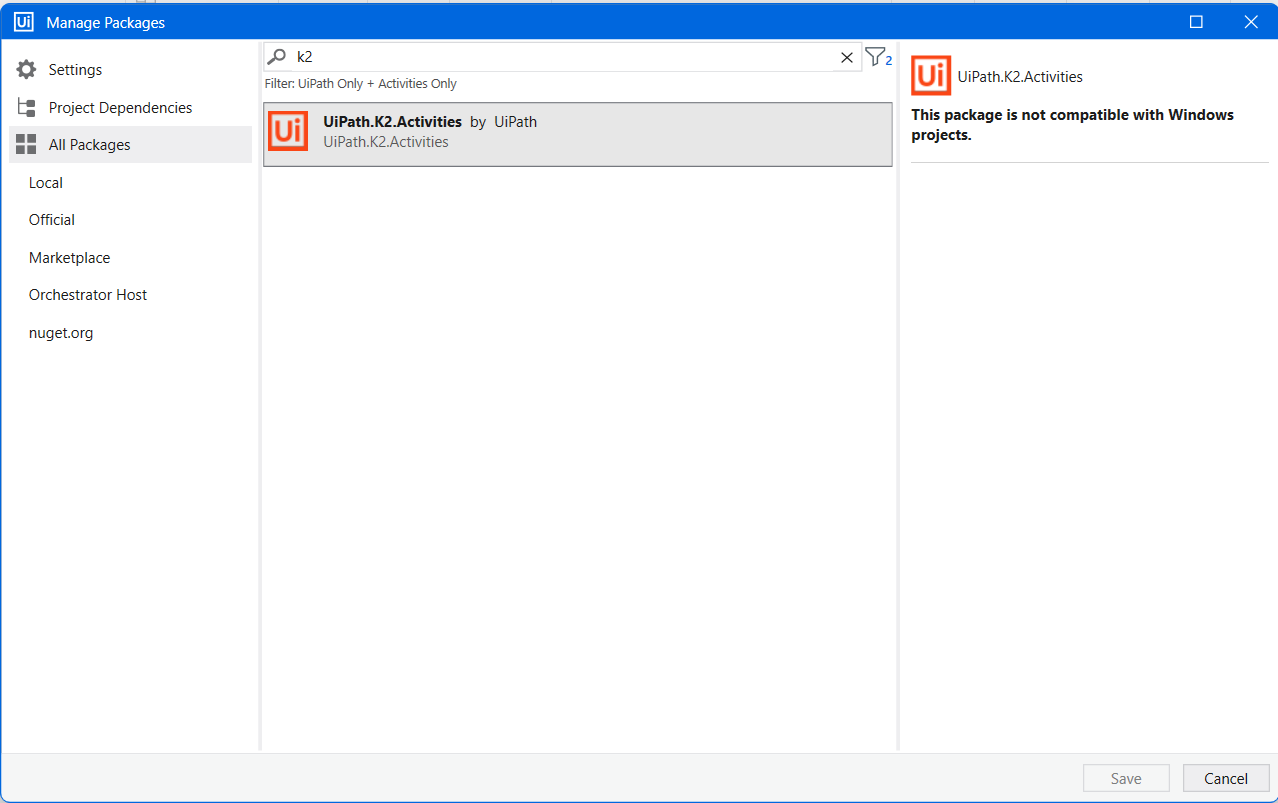Click the Settings gear icon
1278x803 pixels.
tap(26, 70)
